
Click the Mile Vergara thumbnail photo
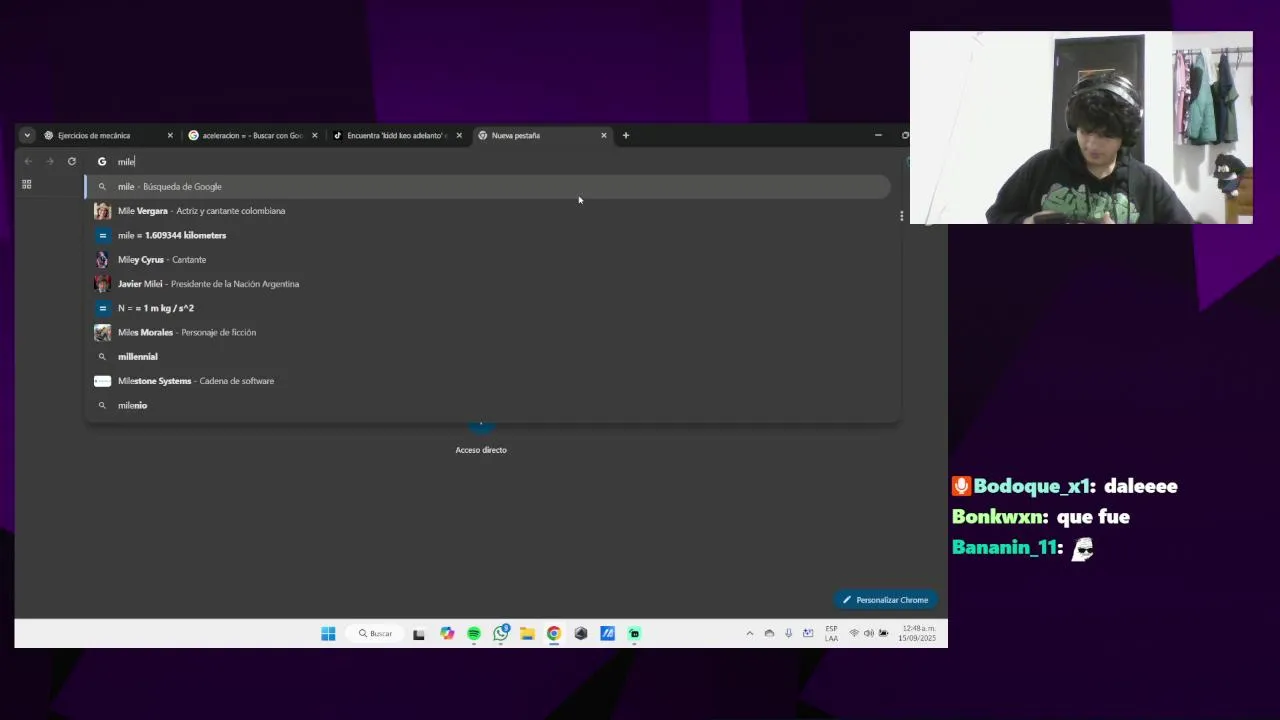[x=102, y=211]
